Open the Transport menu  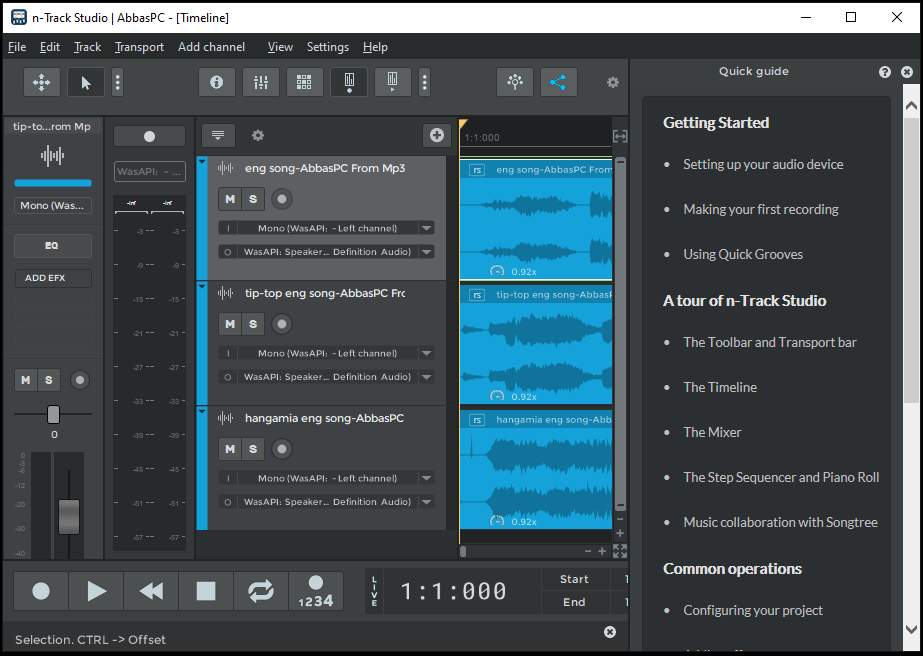click(139, 47)
